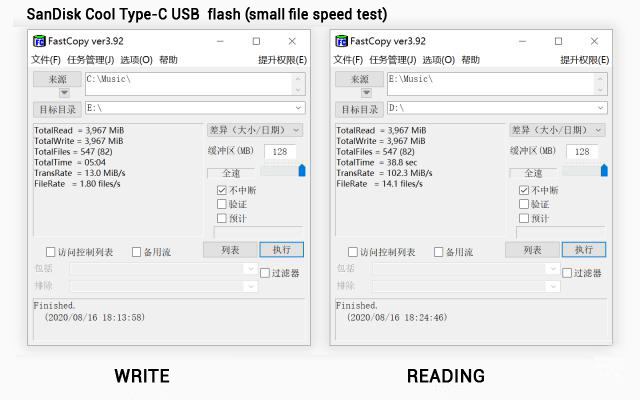Open destination D:\ dropdown in right window
Screen dimensions: 640x400
(x=601, y=108)
